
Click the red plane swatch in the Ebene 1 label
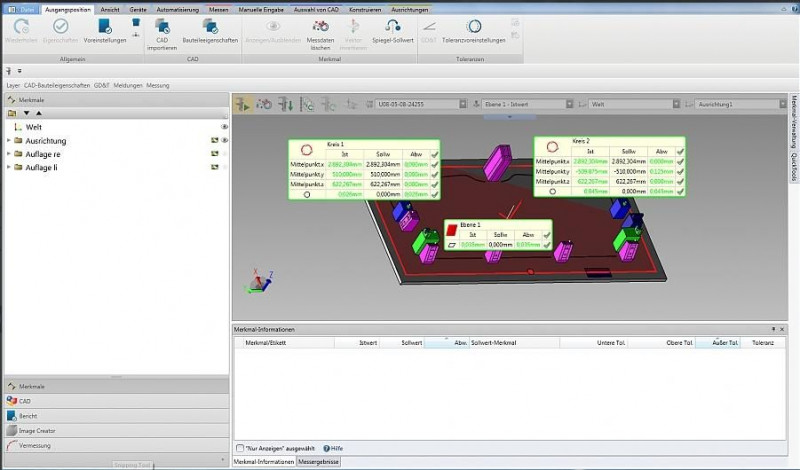pyautogui.click(x=452, y=230)
